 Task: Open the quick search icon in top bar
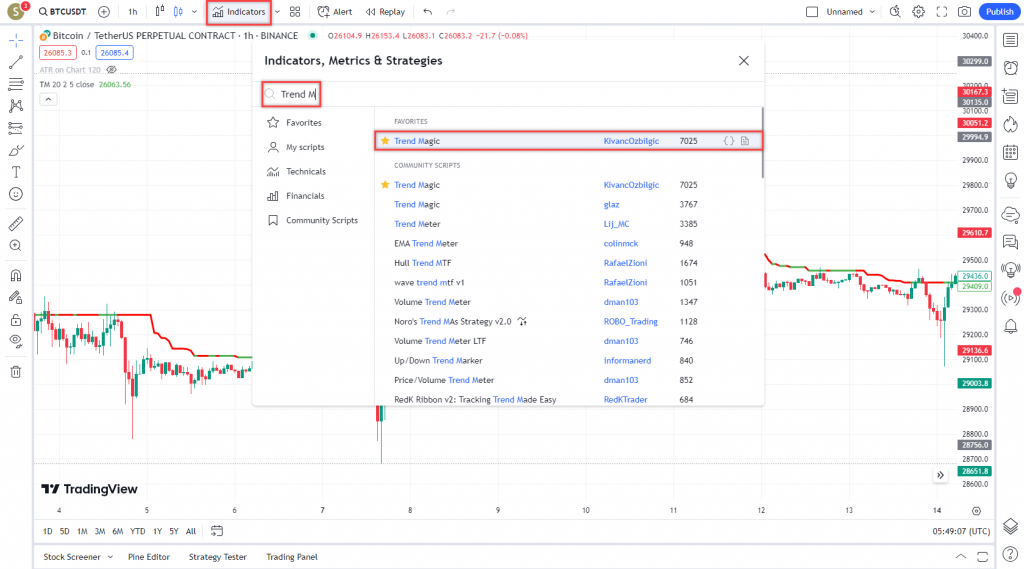coord(895,12)
